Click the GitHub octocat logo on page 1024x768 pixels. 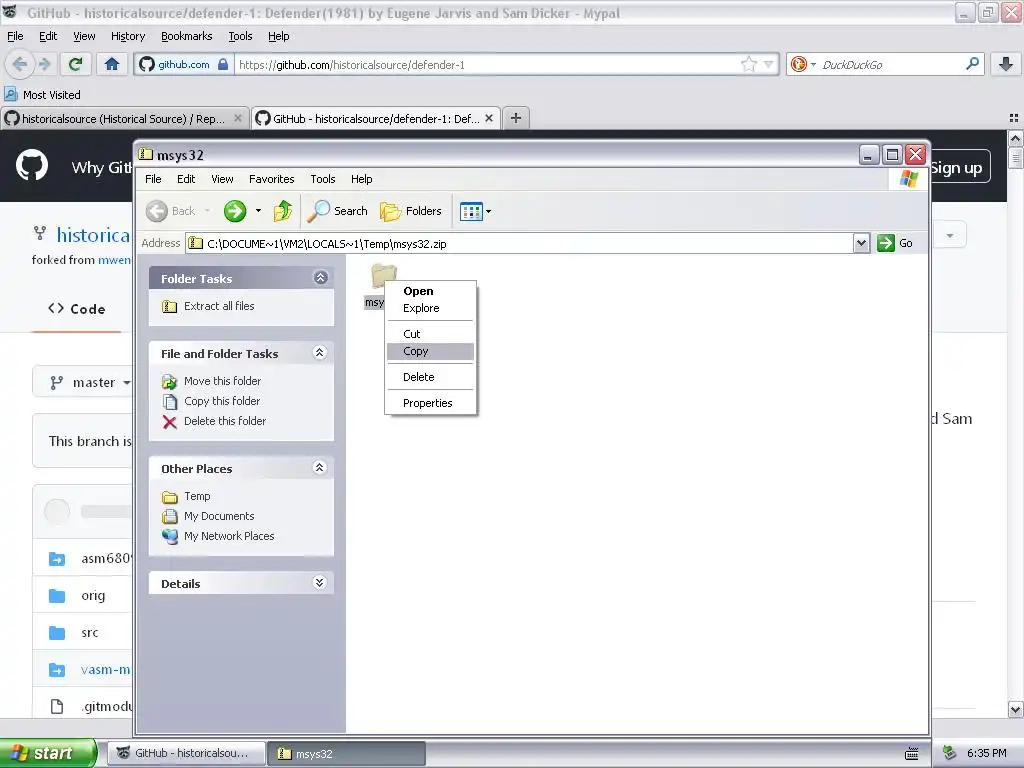(32, 165)
